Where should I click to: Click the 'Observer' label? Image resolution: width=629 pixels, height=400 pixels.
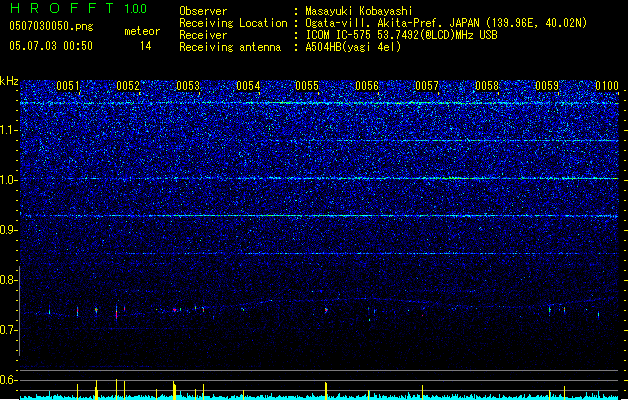203,11
